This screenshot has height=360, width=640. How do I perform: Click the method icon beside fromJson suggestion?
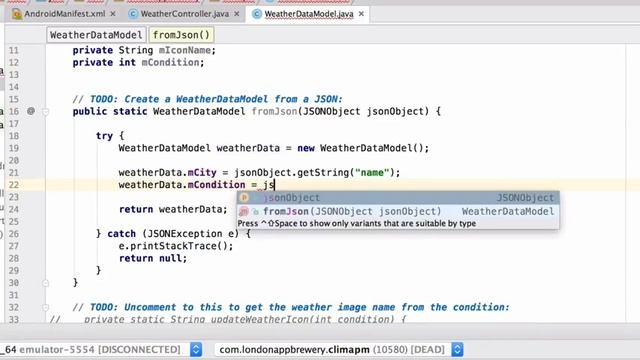(244, 211)
